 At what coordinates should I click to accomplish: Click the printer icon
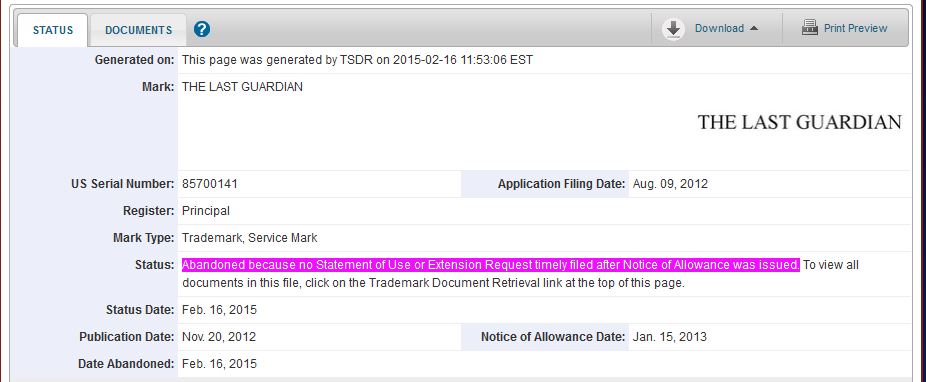[810, 28]
